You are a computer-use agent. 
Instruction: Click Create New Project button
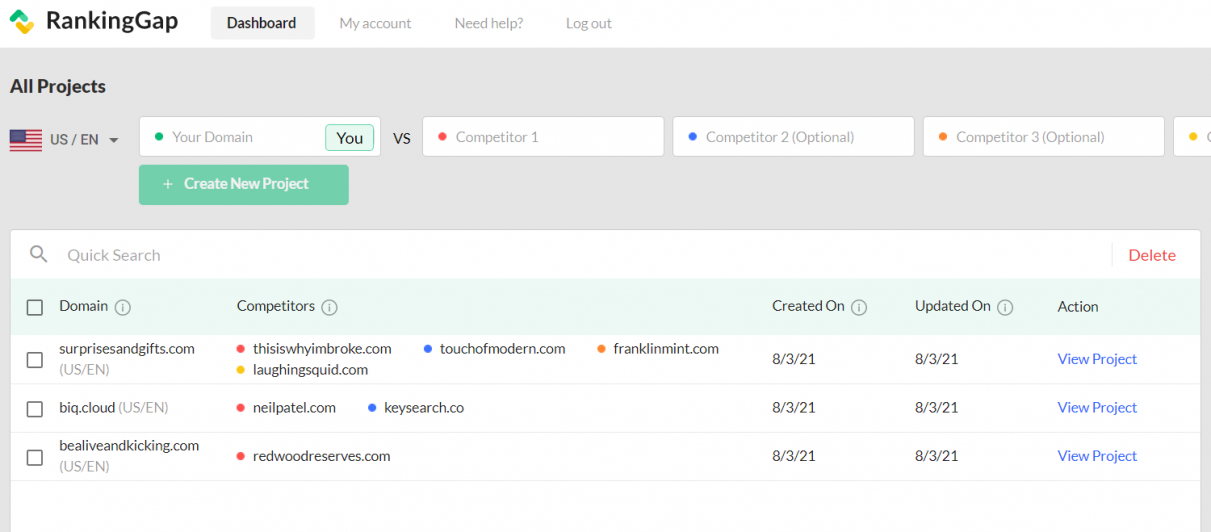click(x=244, y=184)
